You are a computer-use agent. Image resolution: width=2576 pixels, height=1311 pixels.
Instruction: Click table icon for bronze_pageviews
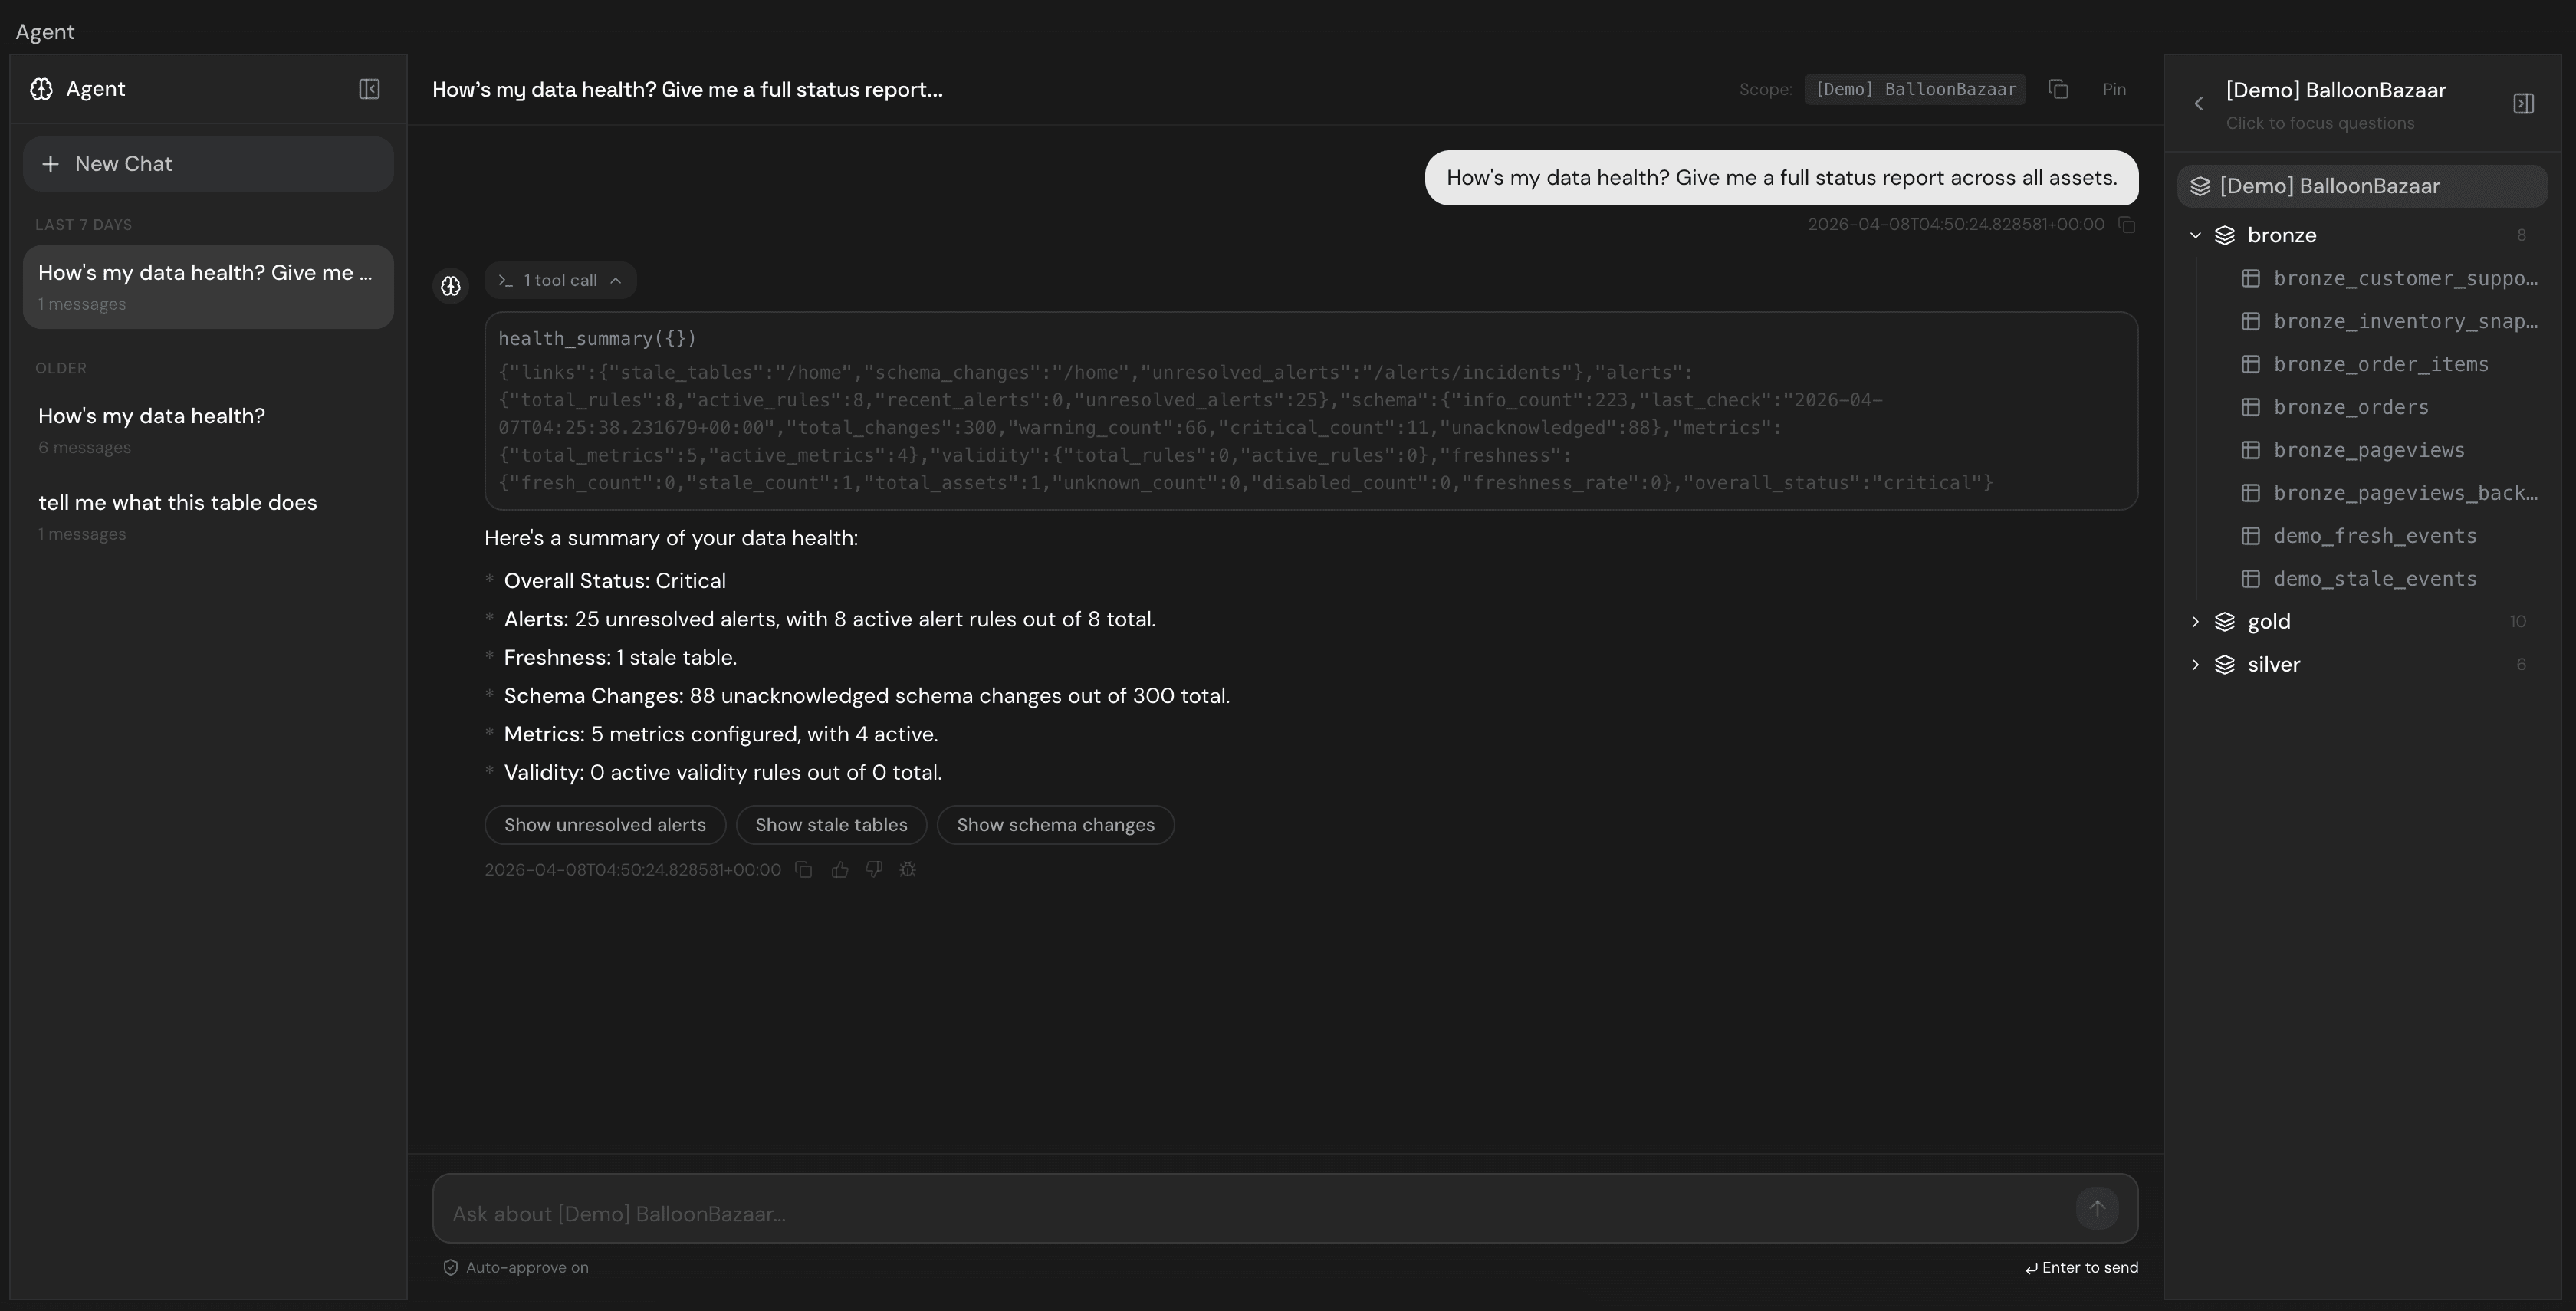tap(2250, 451)
